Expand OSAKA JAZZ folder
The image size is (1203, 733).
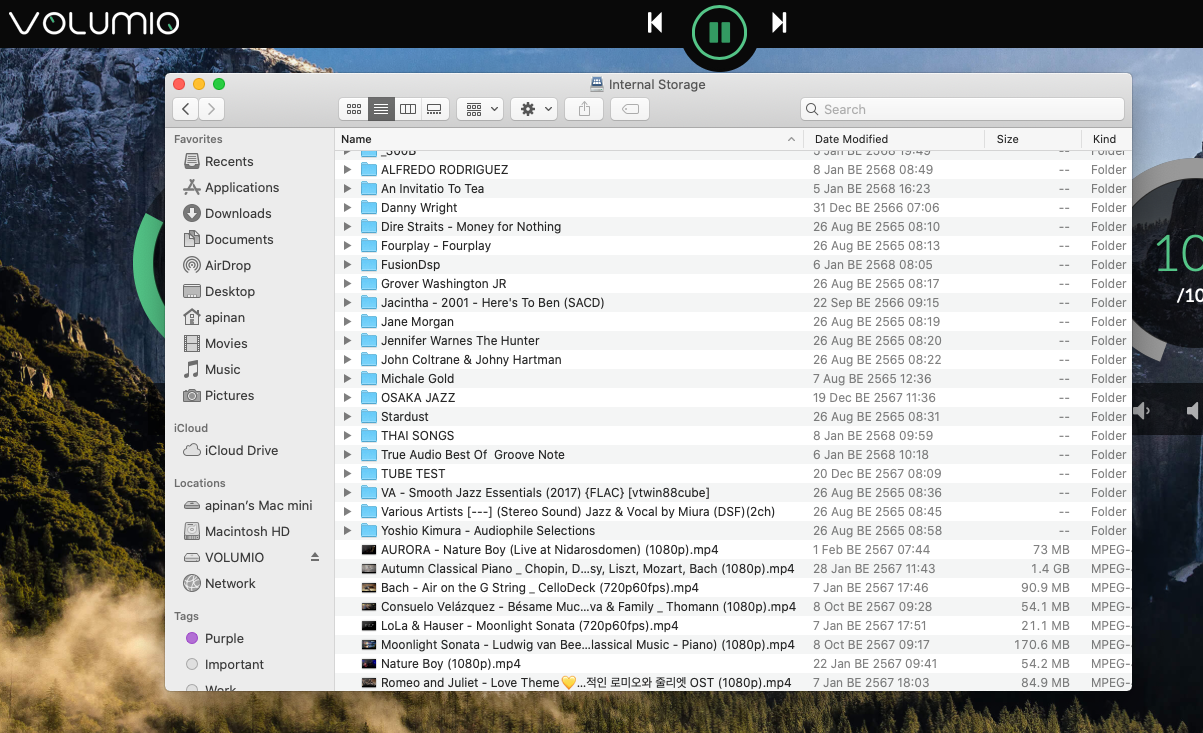point(347,398)
